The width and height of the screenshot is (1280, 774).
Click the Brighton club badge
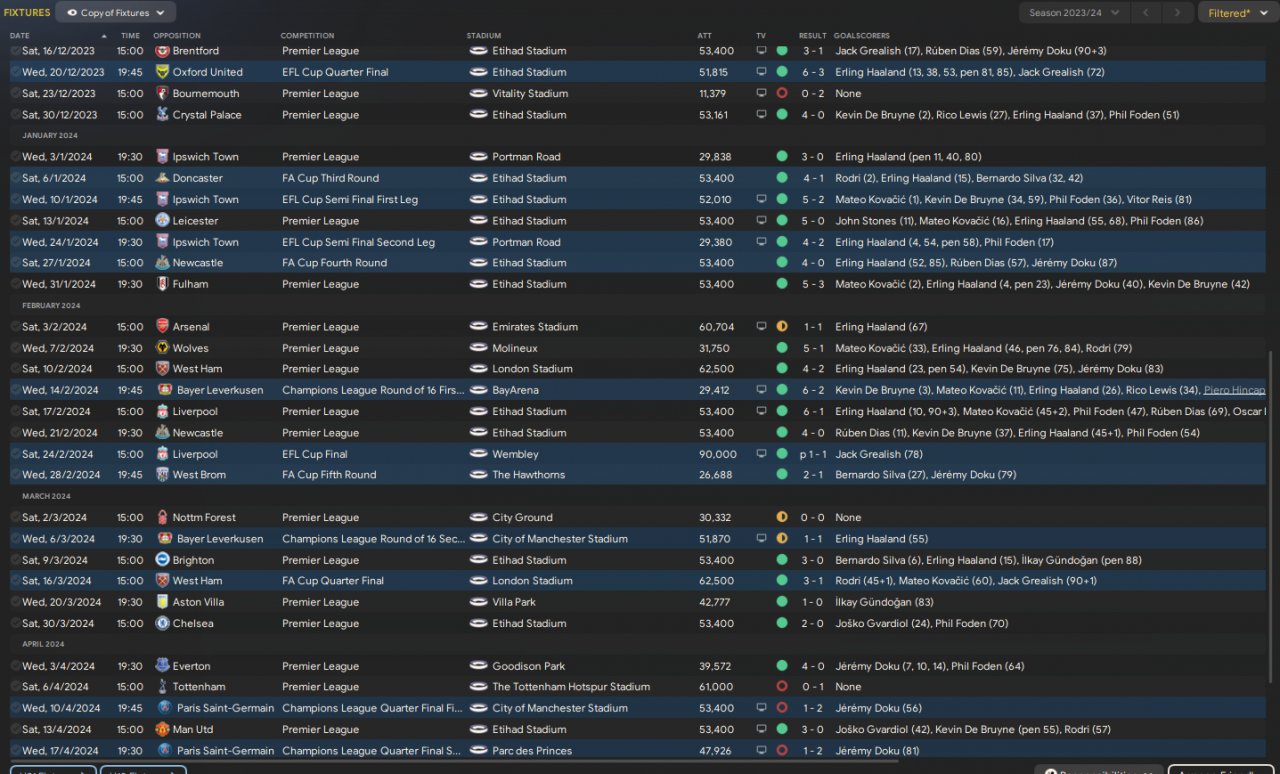(x=162, y=560)
